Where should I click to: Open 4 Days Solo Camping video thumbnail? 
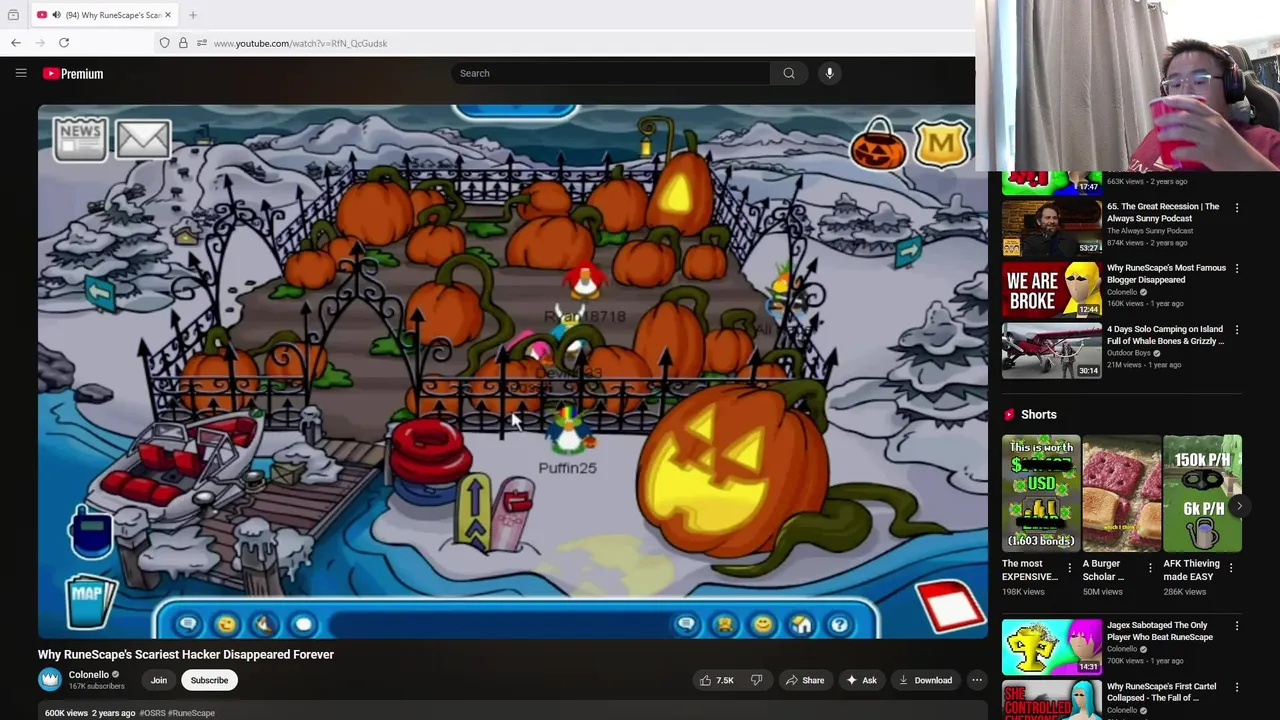pos(1052,350)
